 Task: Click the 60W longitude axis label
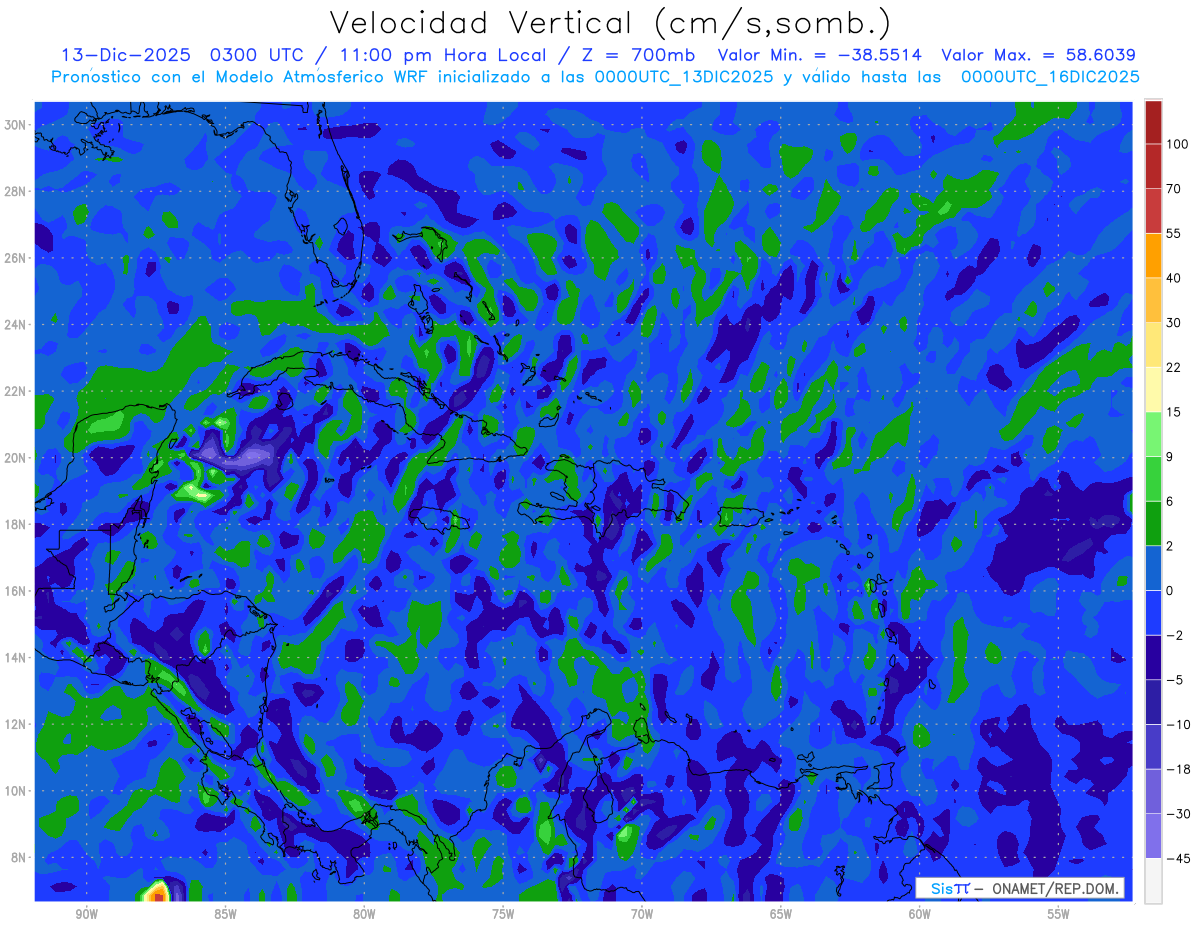click(x=920, y=914)
